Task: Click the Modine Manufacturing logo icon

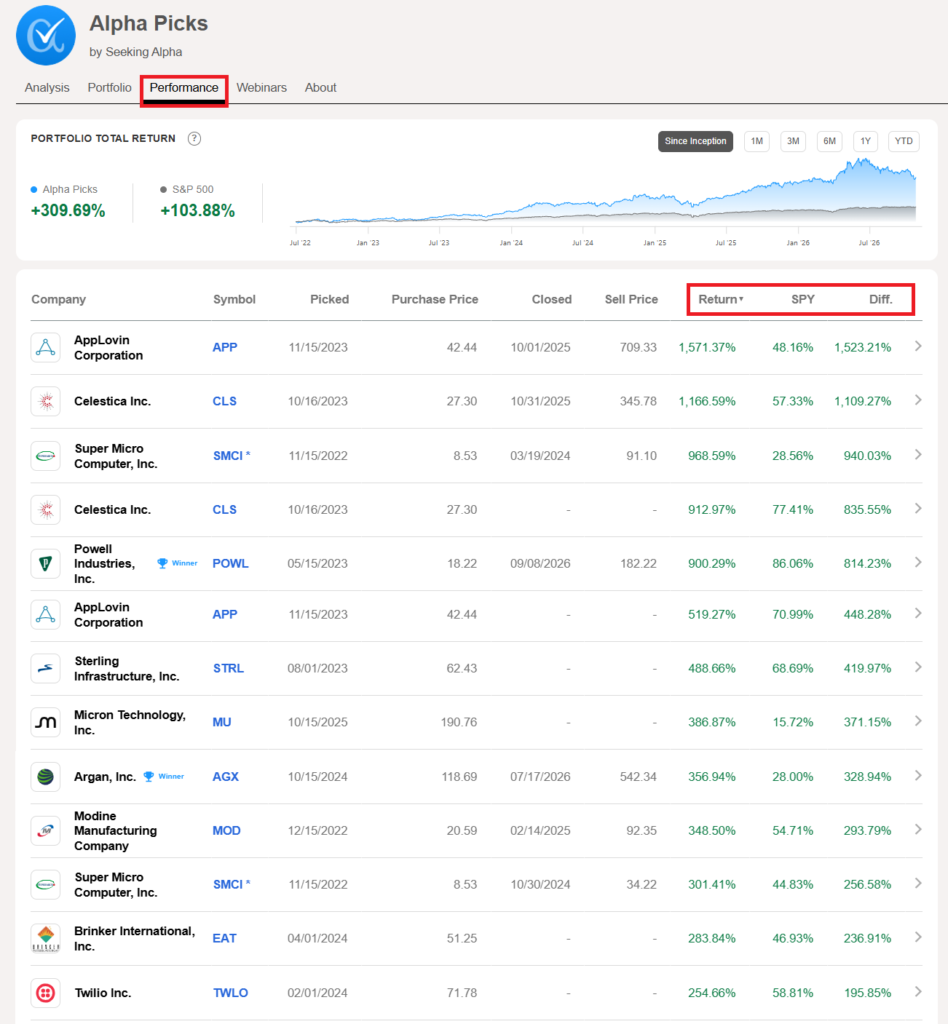Action: (46, 831)
